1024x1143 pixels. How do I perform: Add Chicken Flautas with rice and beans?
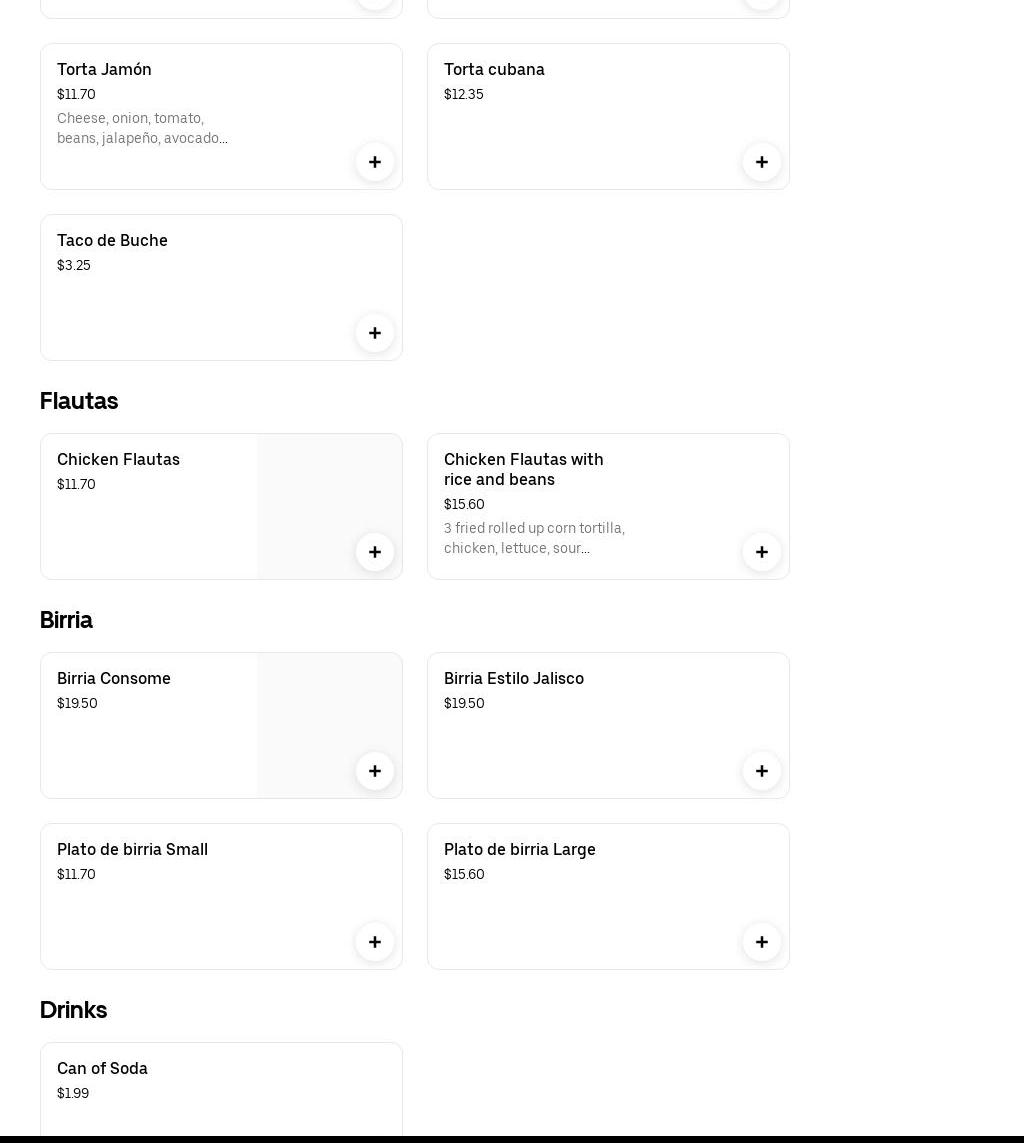point(762,552)
